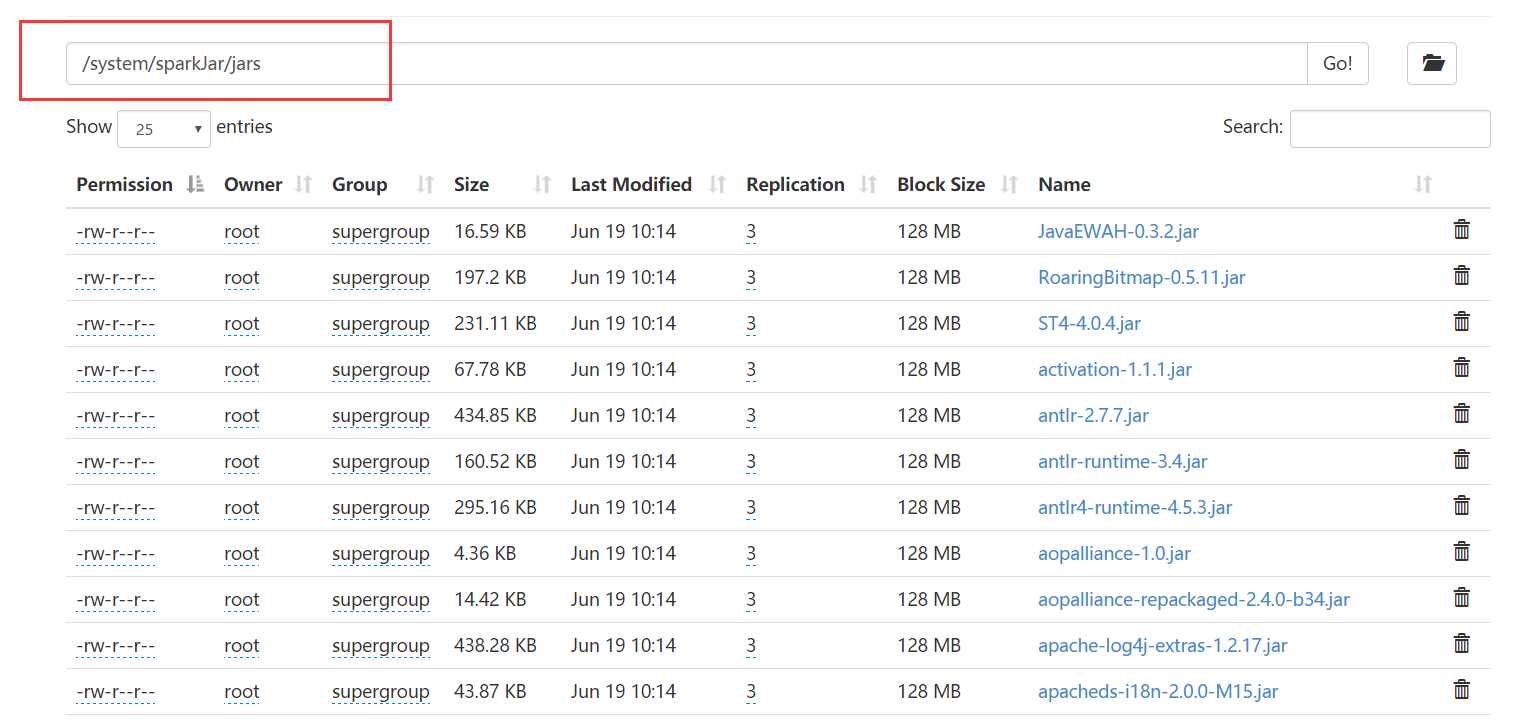Delete RoaringBitmap-0.5.11.jar using trash icon

coord(1461,276)
